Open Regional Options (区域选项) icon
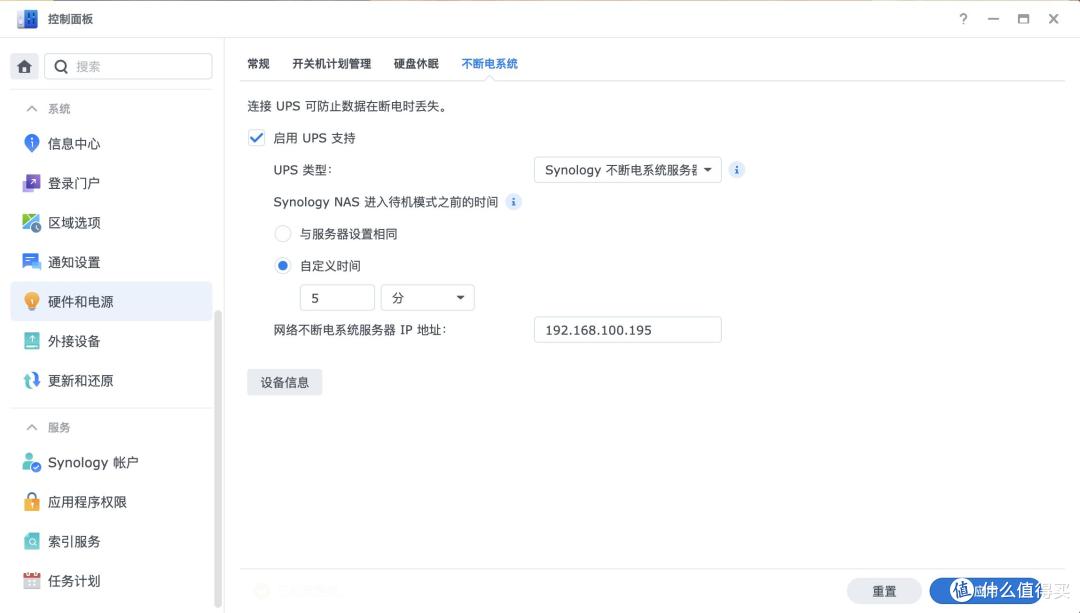This screenshot has width=1080, height=613. (32, 222)
